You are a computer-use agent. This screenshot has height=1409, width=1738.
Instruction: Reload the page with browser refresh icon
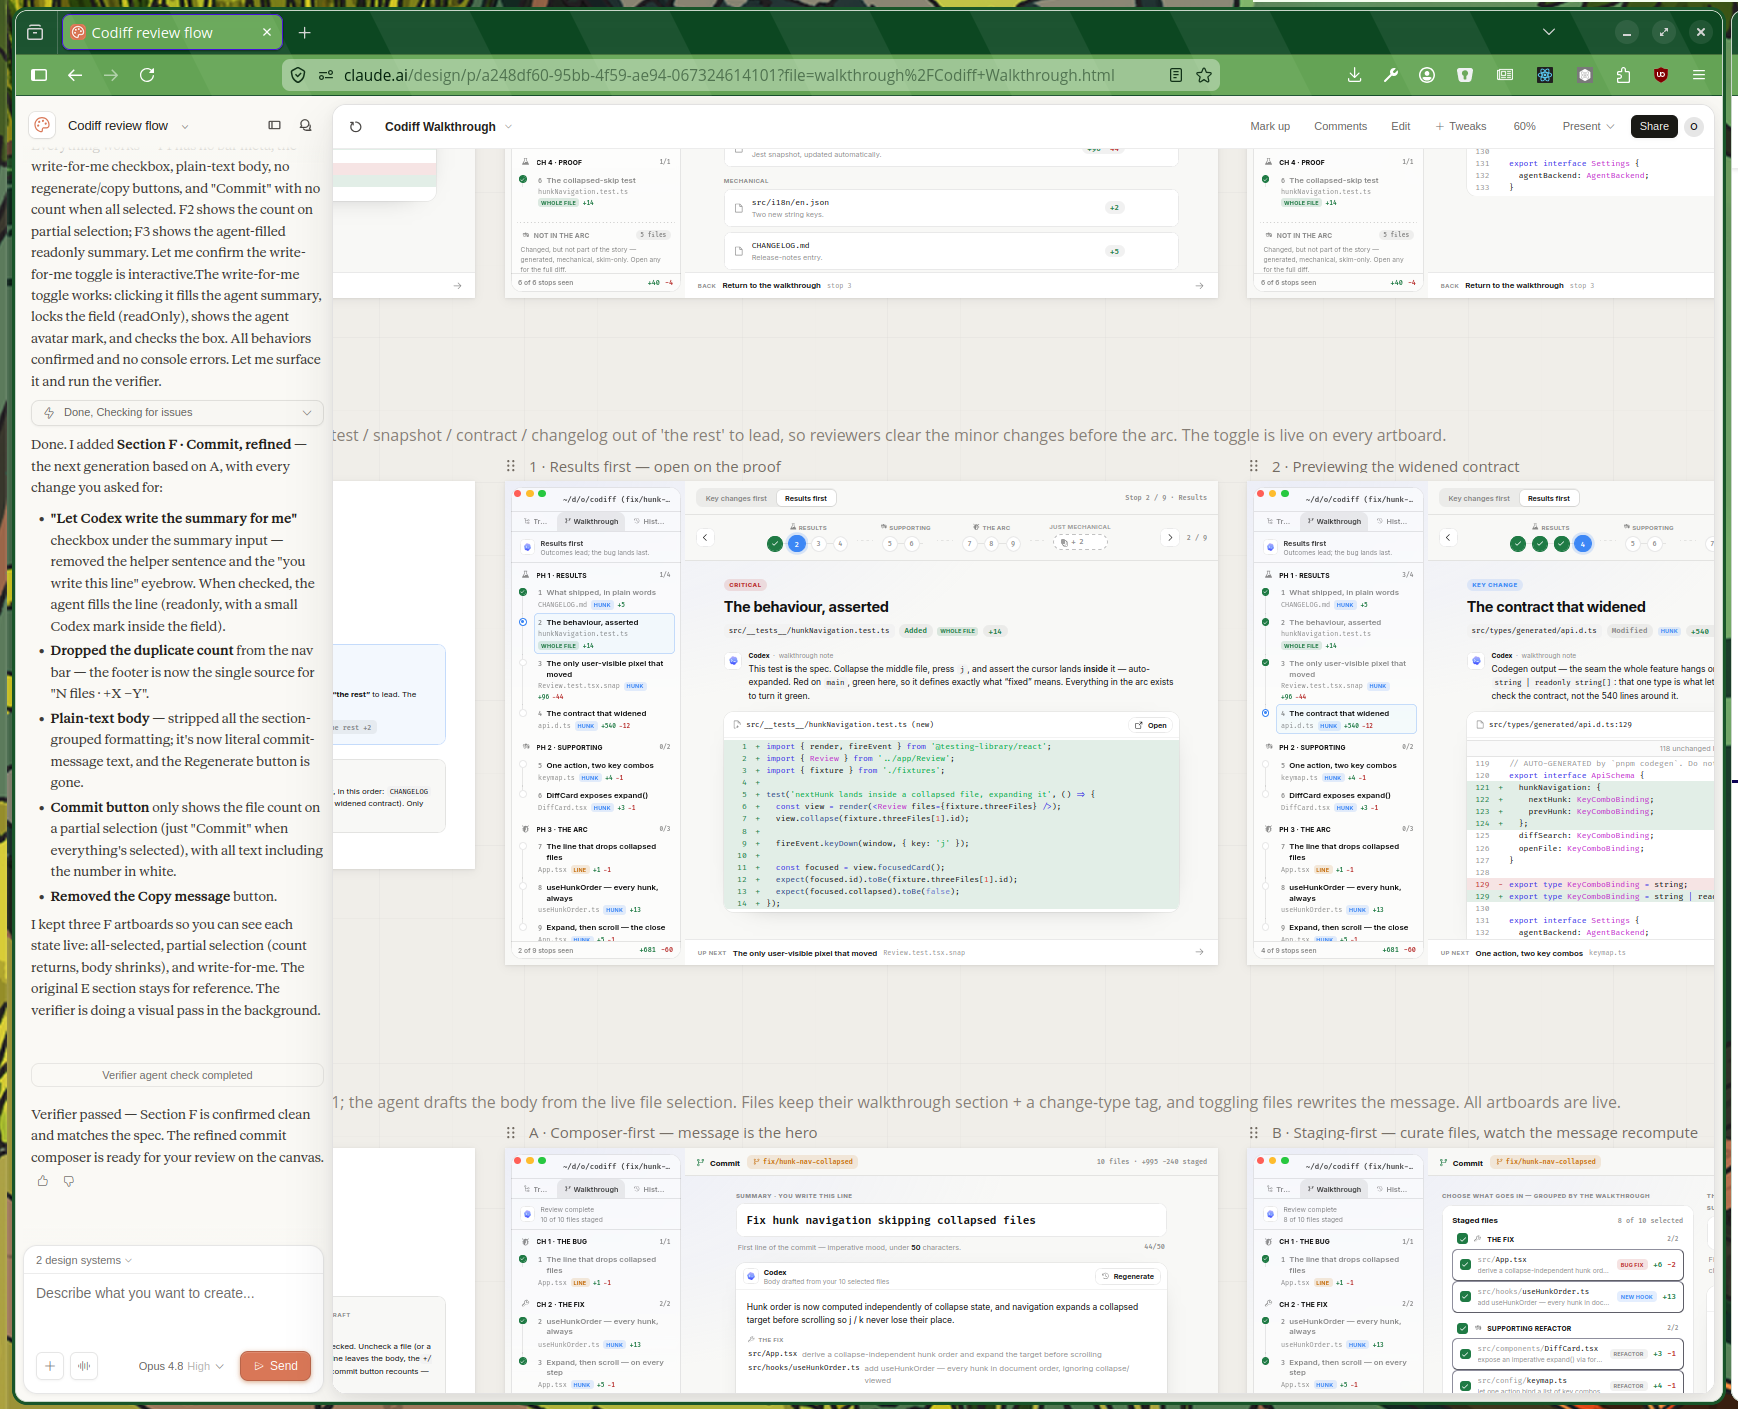tap(147, 75)
